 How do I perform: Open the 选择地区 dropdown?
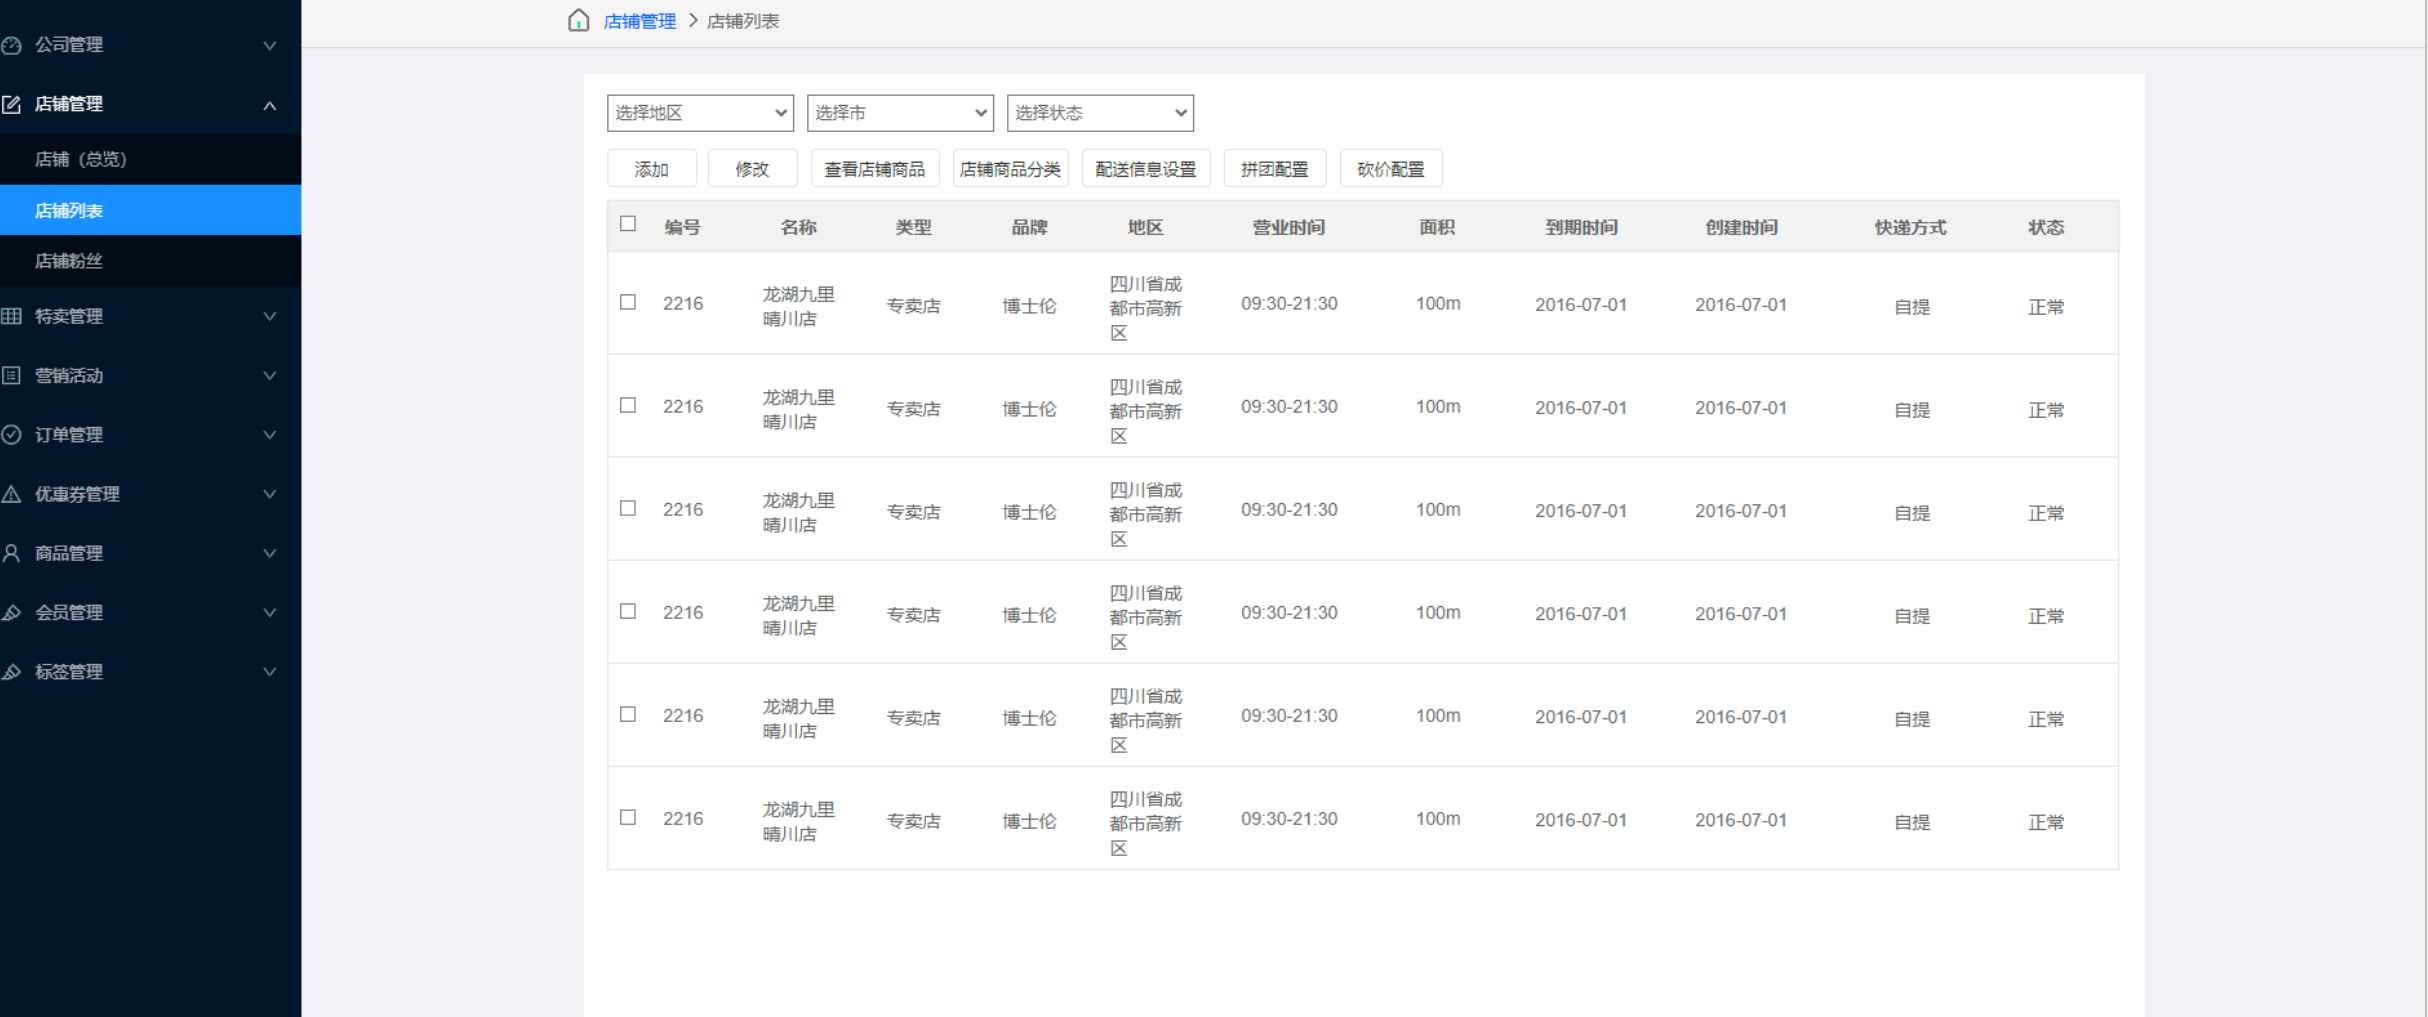[700, 113]
